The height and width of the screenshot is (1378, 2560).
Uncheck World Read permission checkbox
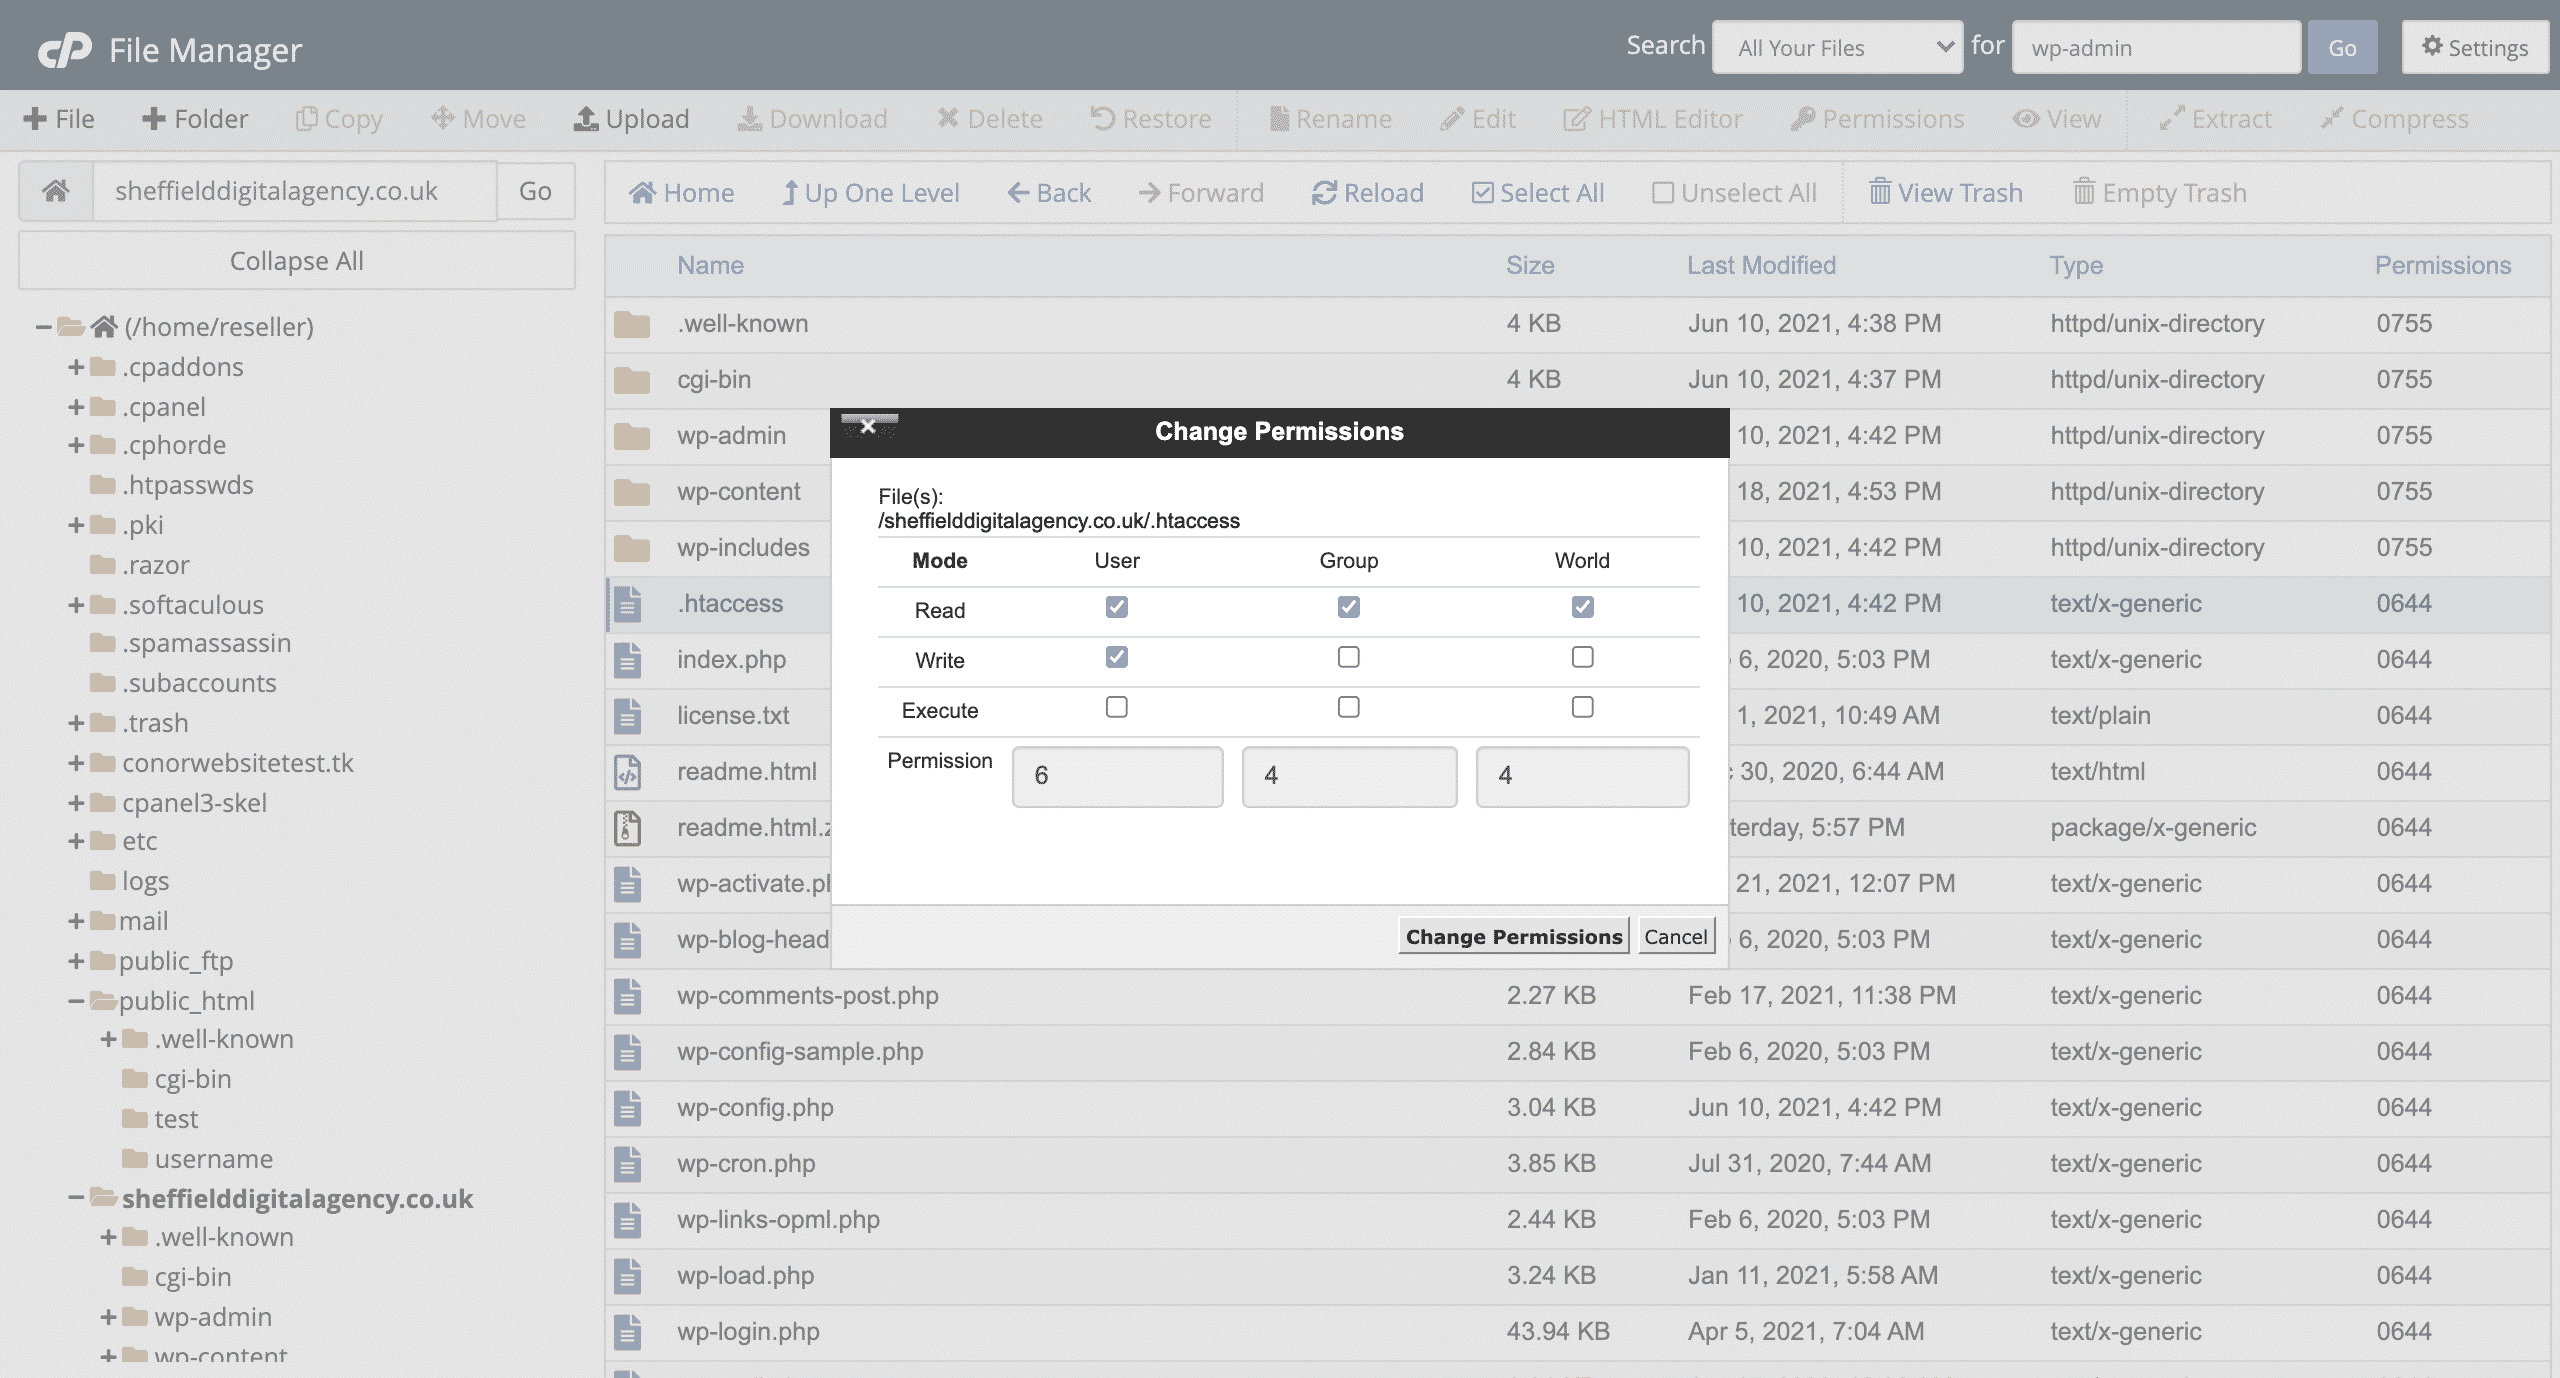pos(1582,607)
